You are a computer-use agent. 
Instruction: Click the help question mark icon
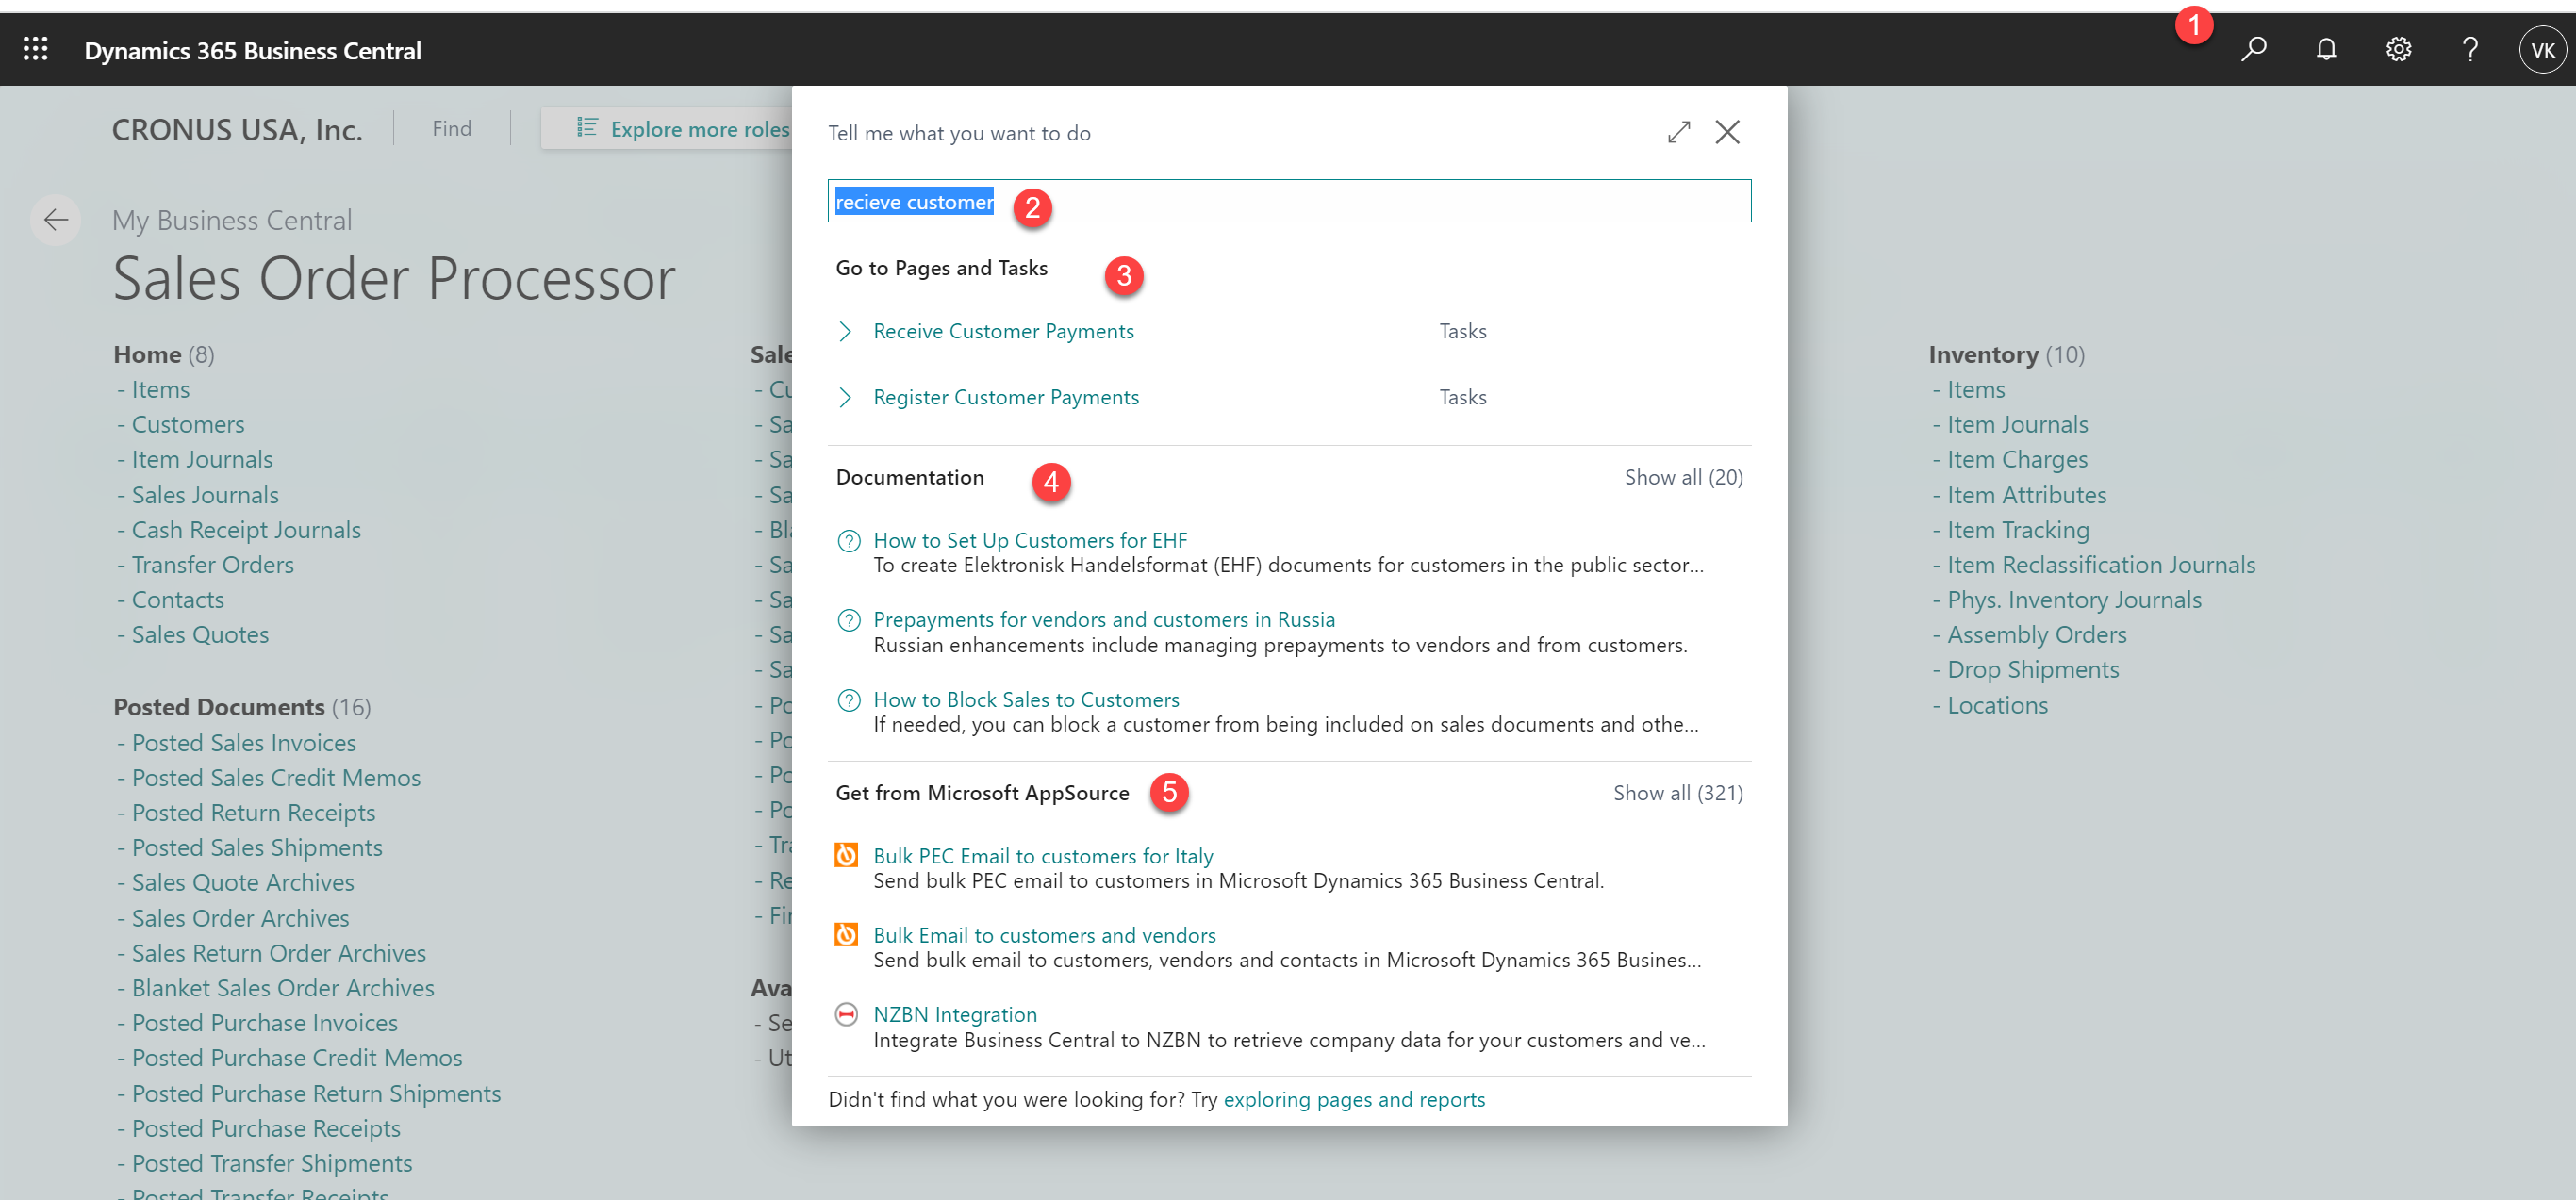(x=2470, y=49)
